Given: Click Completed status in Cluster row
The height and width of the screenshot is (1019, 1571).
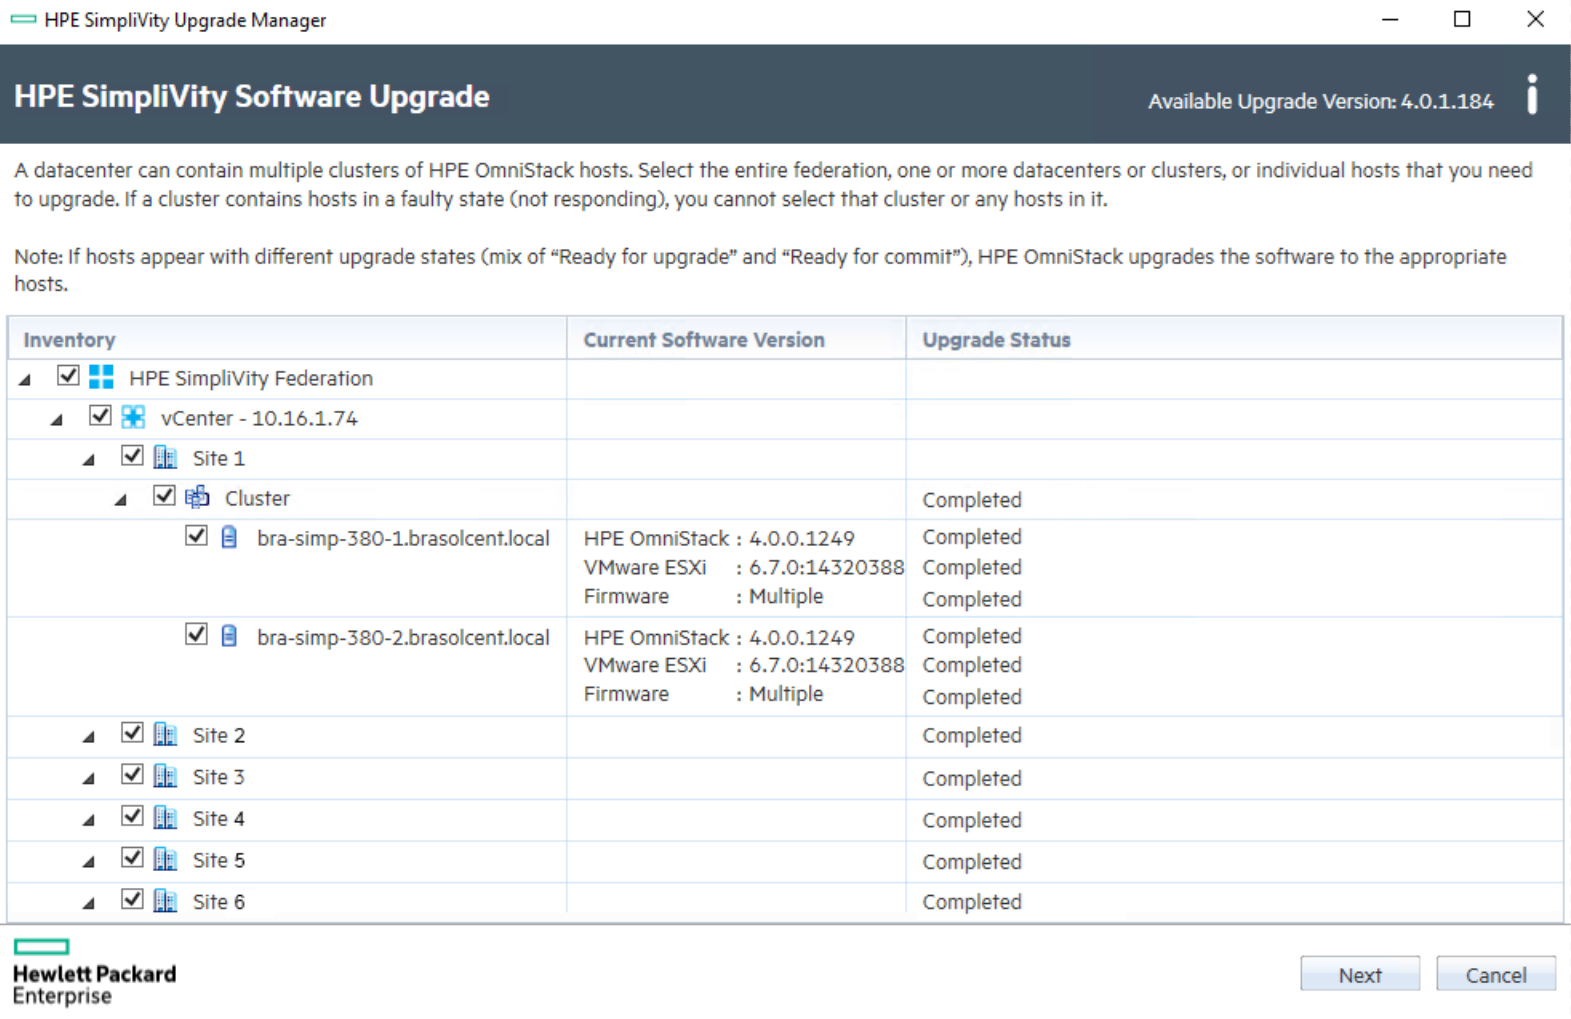Looking at the screenshot, I should [x=972, y=500].
